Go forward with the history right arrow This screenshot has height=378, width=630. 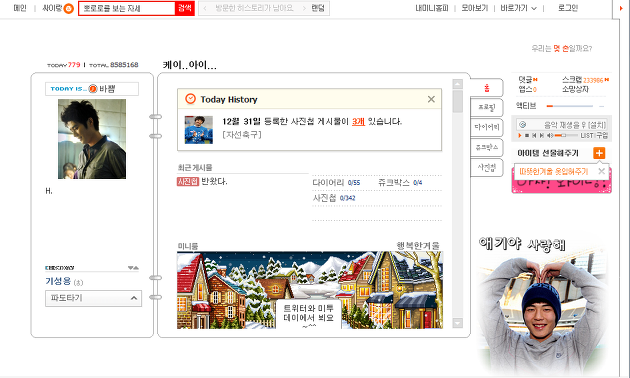[x=304, y=8]
